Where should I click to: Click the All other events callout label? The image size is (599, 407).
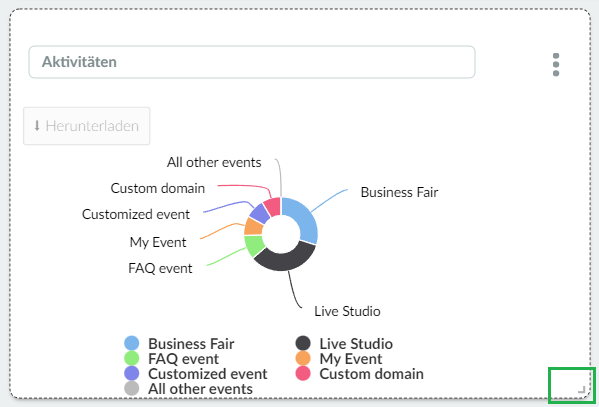(214, 162)
